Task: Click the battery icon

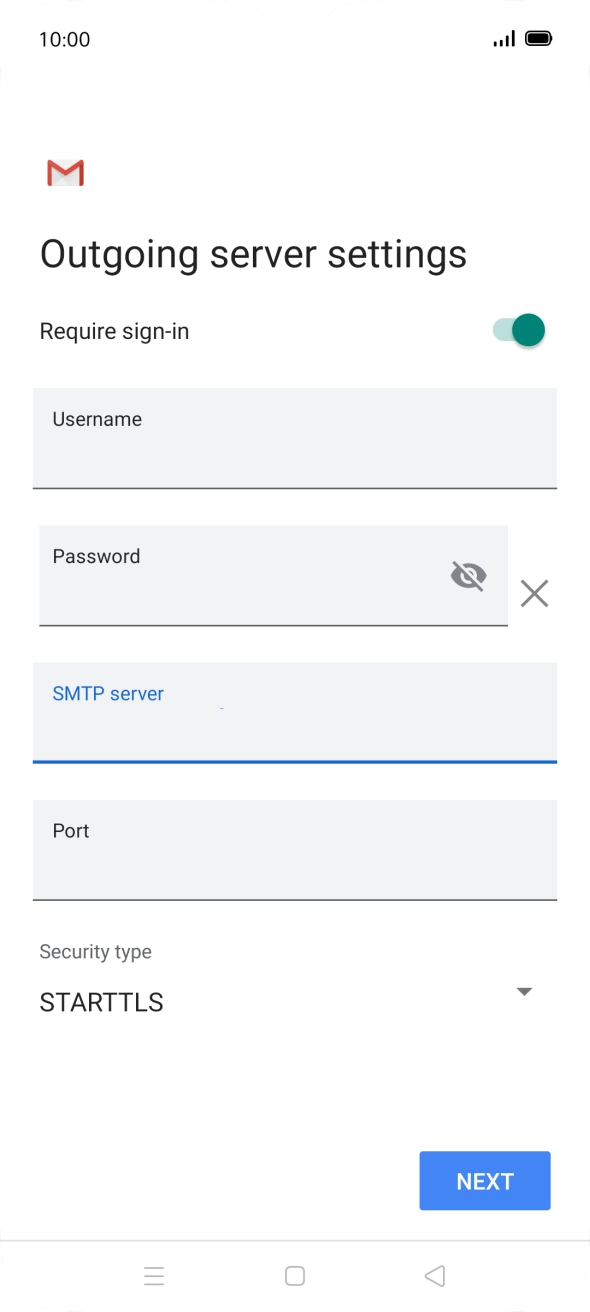Action: 538,38
